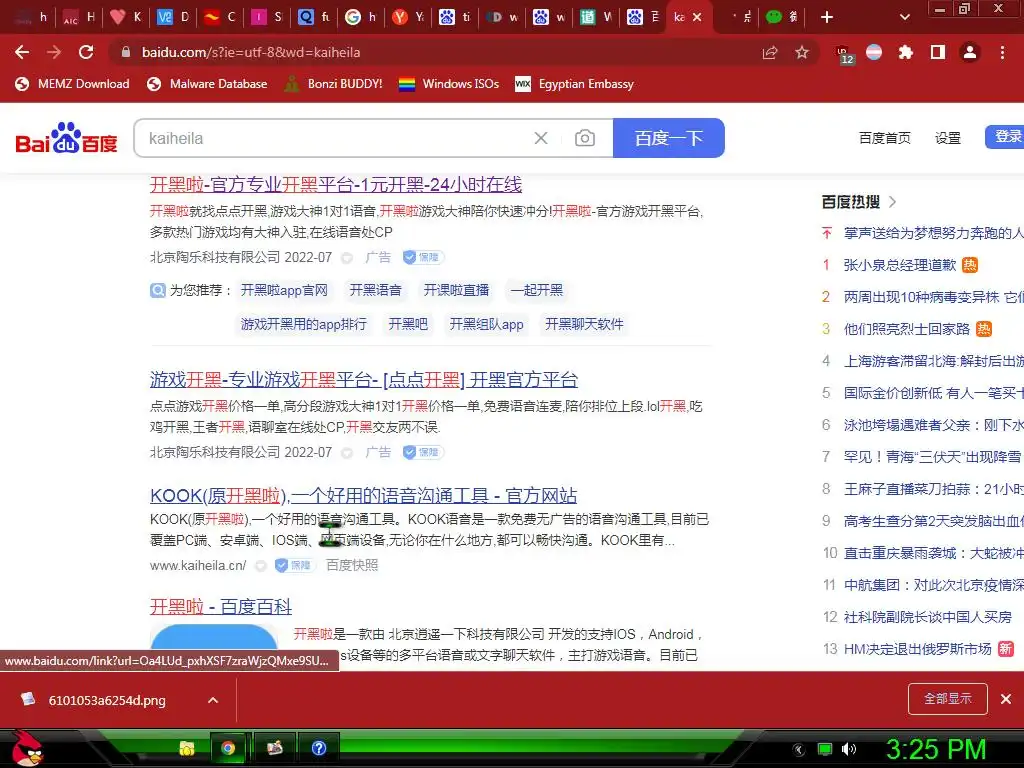Open the help question-mark taskbar icon
This screenshot has width=1024, height=768.
tap(319, 748)
